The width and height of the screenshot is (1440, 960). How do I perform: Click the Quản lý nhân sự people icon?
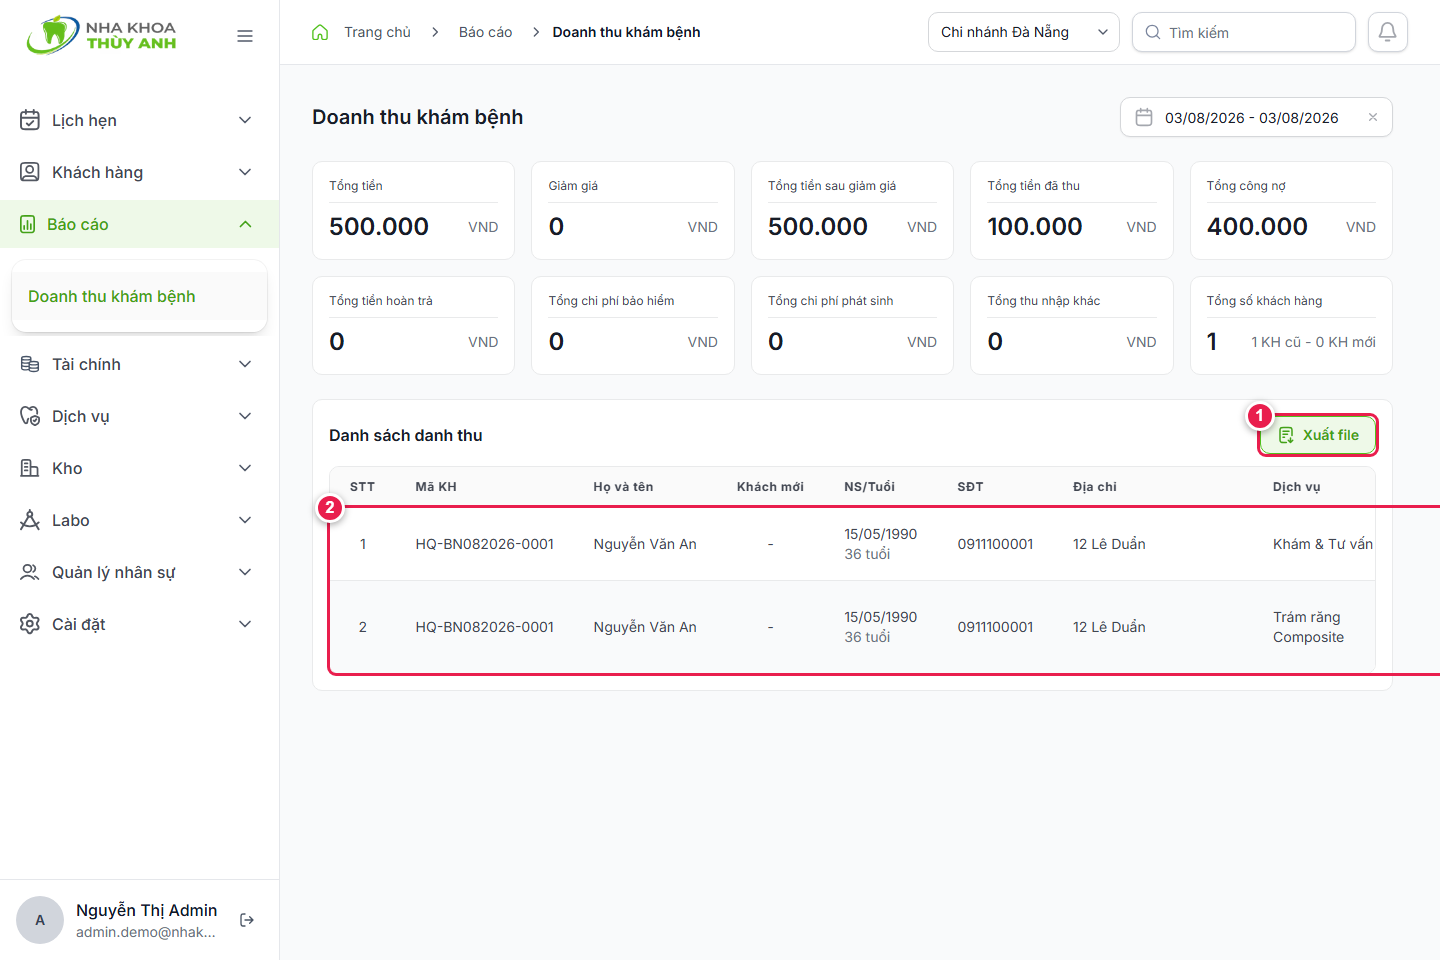(30, 572)
